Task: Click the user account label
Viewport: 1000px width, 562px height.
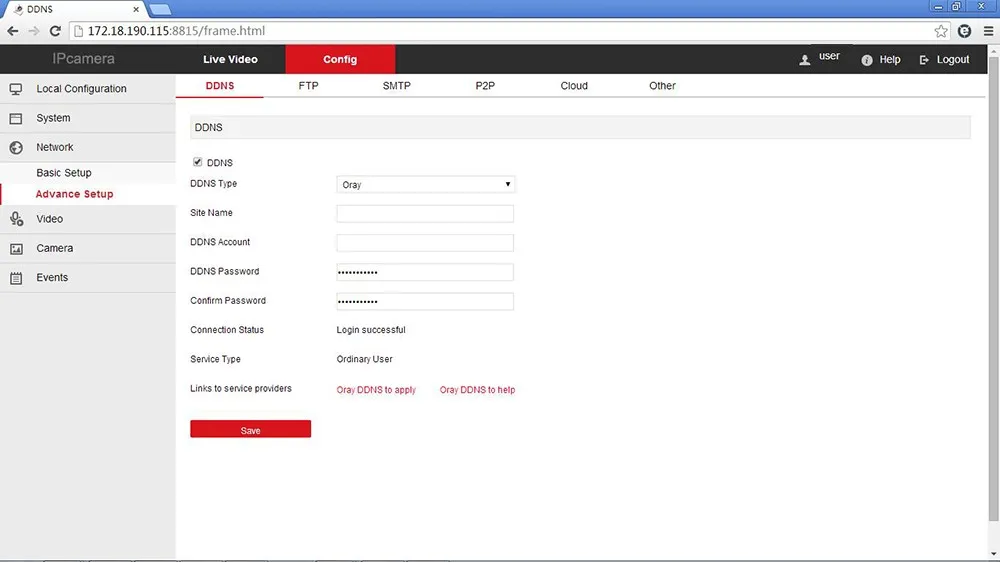Action: point(829,56)
